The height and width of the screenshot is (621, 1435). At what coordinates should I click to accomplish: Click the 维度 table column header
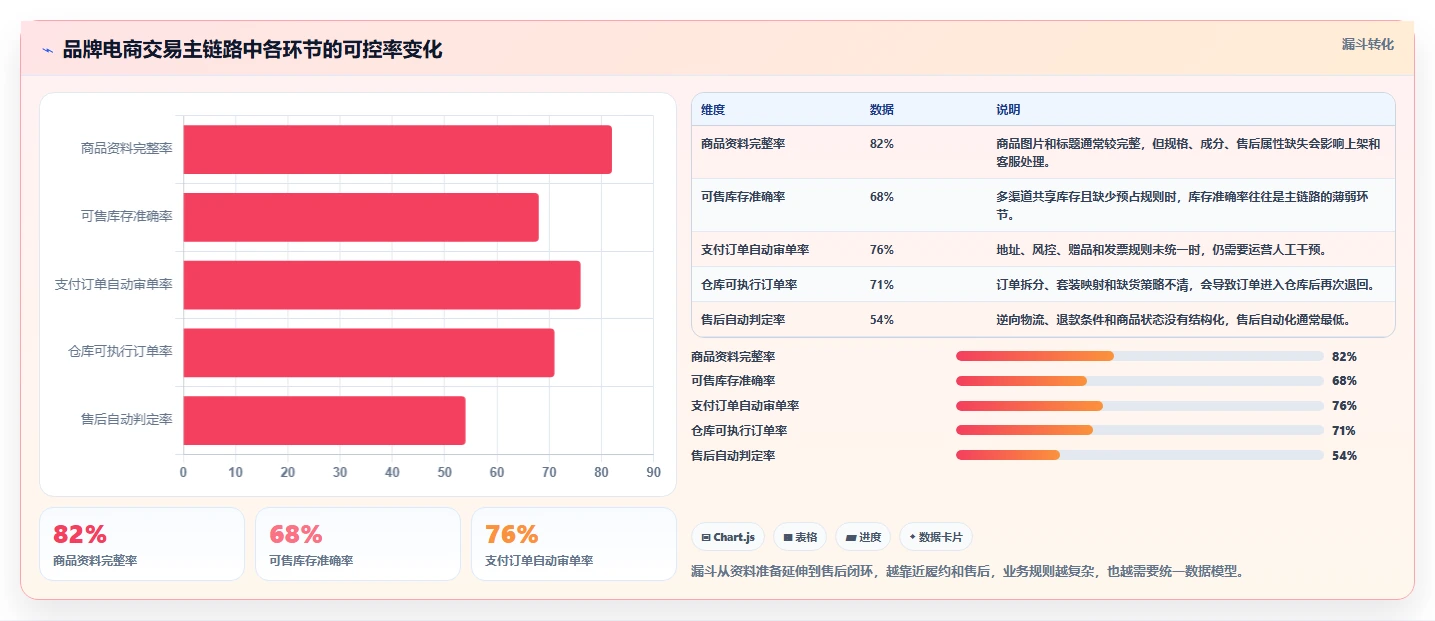coord(713,109)
